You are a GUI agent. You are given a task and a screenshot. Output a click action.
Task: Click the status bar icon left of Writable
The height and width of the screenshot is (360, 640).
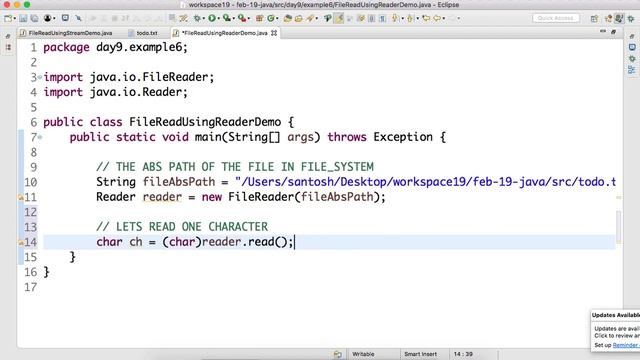click(338, 354)
